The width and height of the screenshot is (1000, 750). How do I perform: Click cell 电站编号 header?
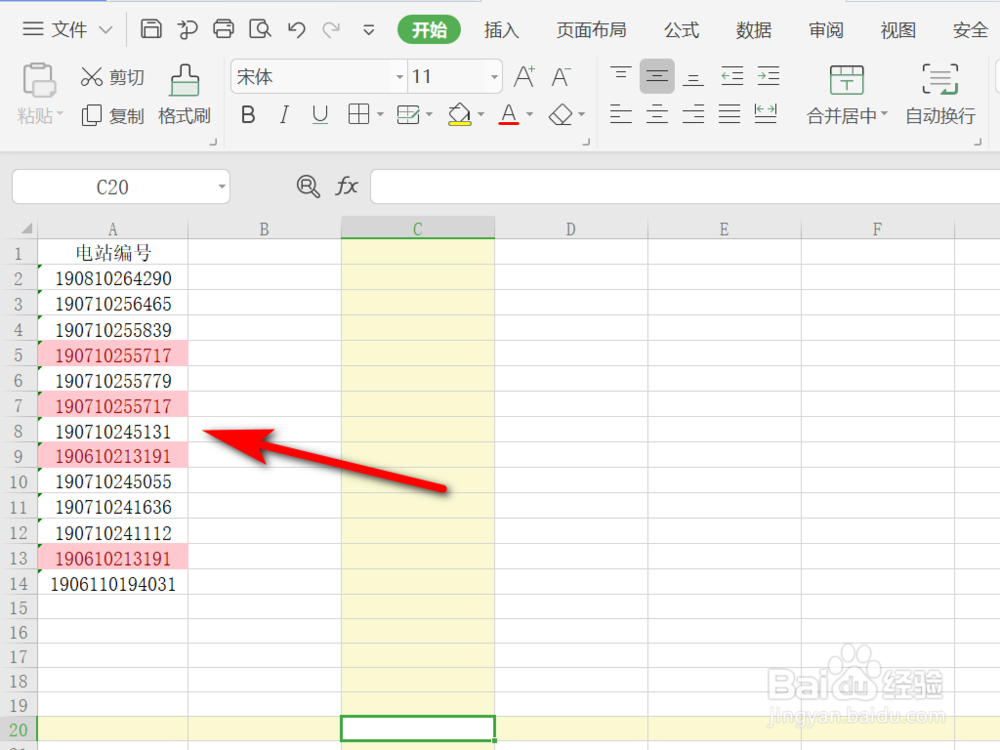113,253
